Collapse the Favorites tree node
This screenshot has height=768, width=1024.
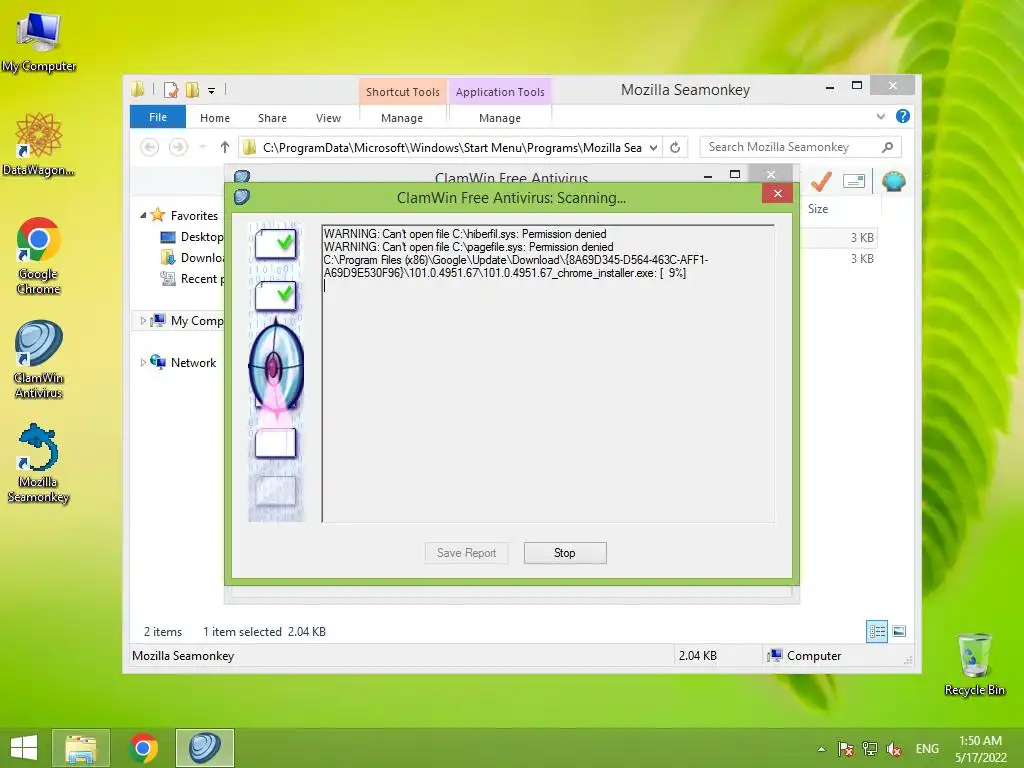pos(143,215)
